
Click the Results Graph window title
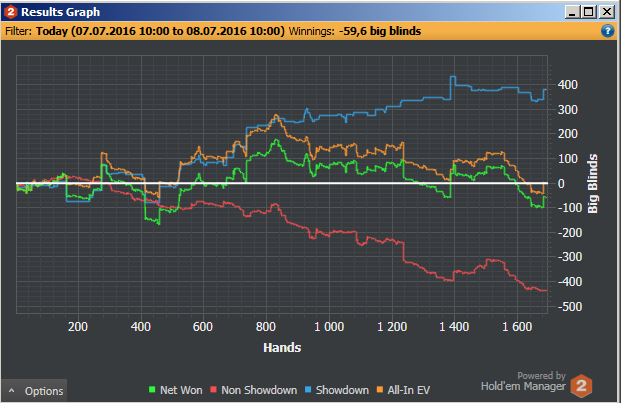tap(61, 12)
